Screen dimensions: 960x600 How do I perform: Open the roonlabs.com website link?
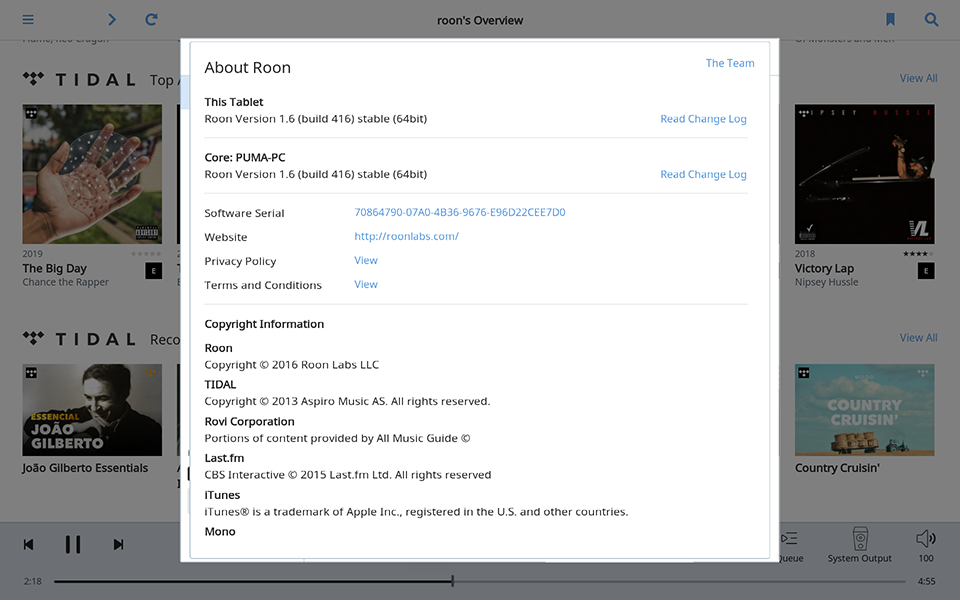pos(407,236)
